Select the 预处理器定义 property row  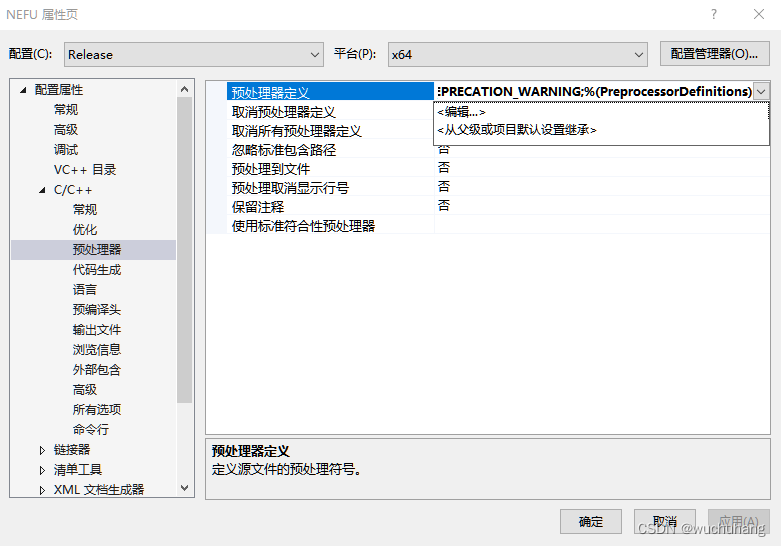coord(330,92)
